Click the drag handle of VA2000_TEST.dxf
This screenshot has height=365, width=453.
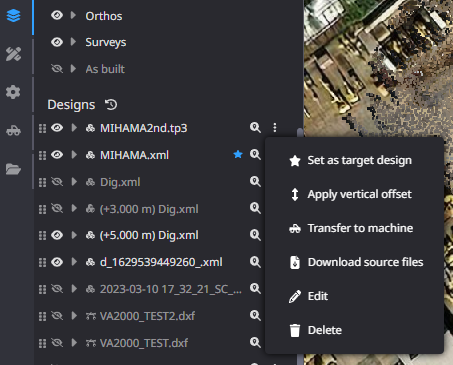pyautogui.click(x=42, y=343)
